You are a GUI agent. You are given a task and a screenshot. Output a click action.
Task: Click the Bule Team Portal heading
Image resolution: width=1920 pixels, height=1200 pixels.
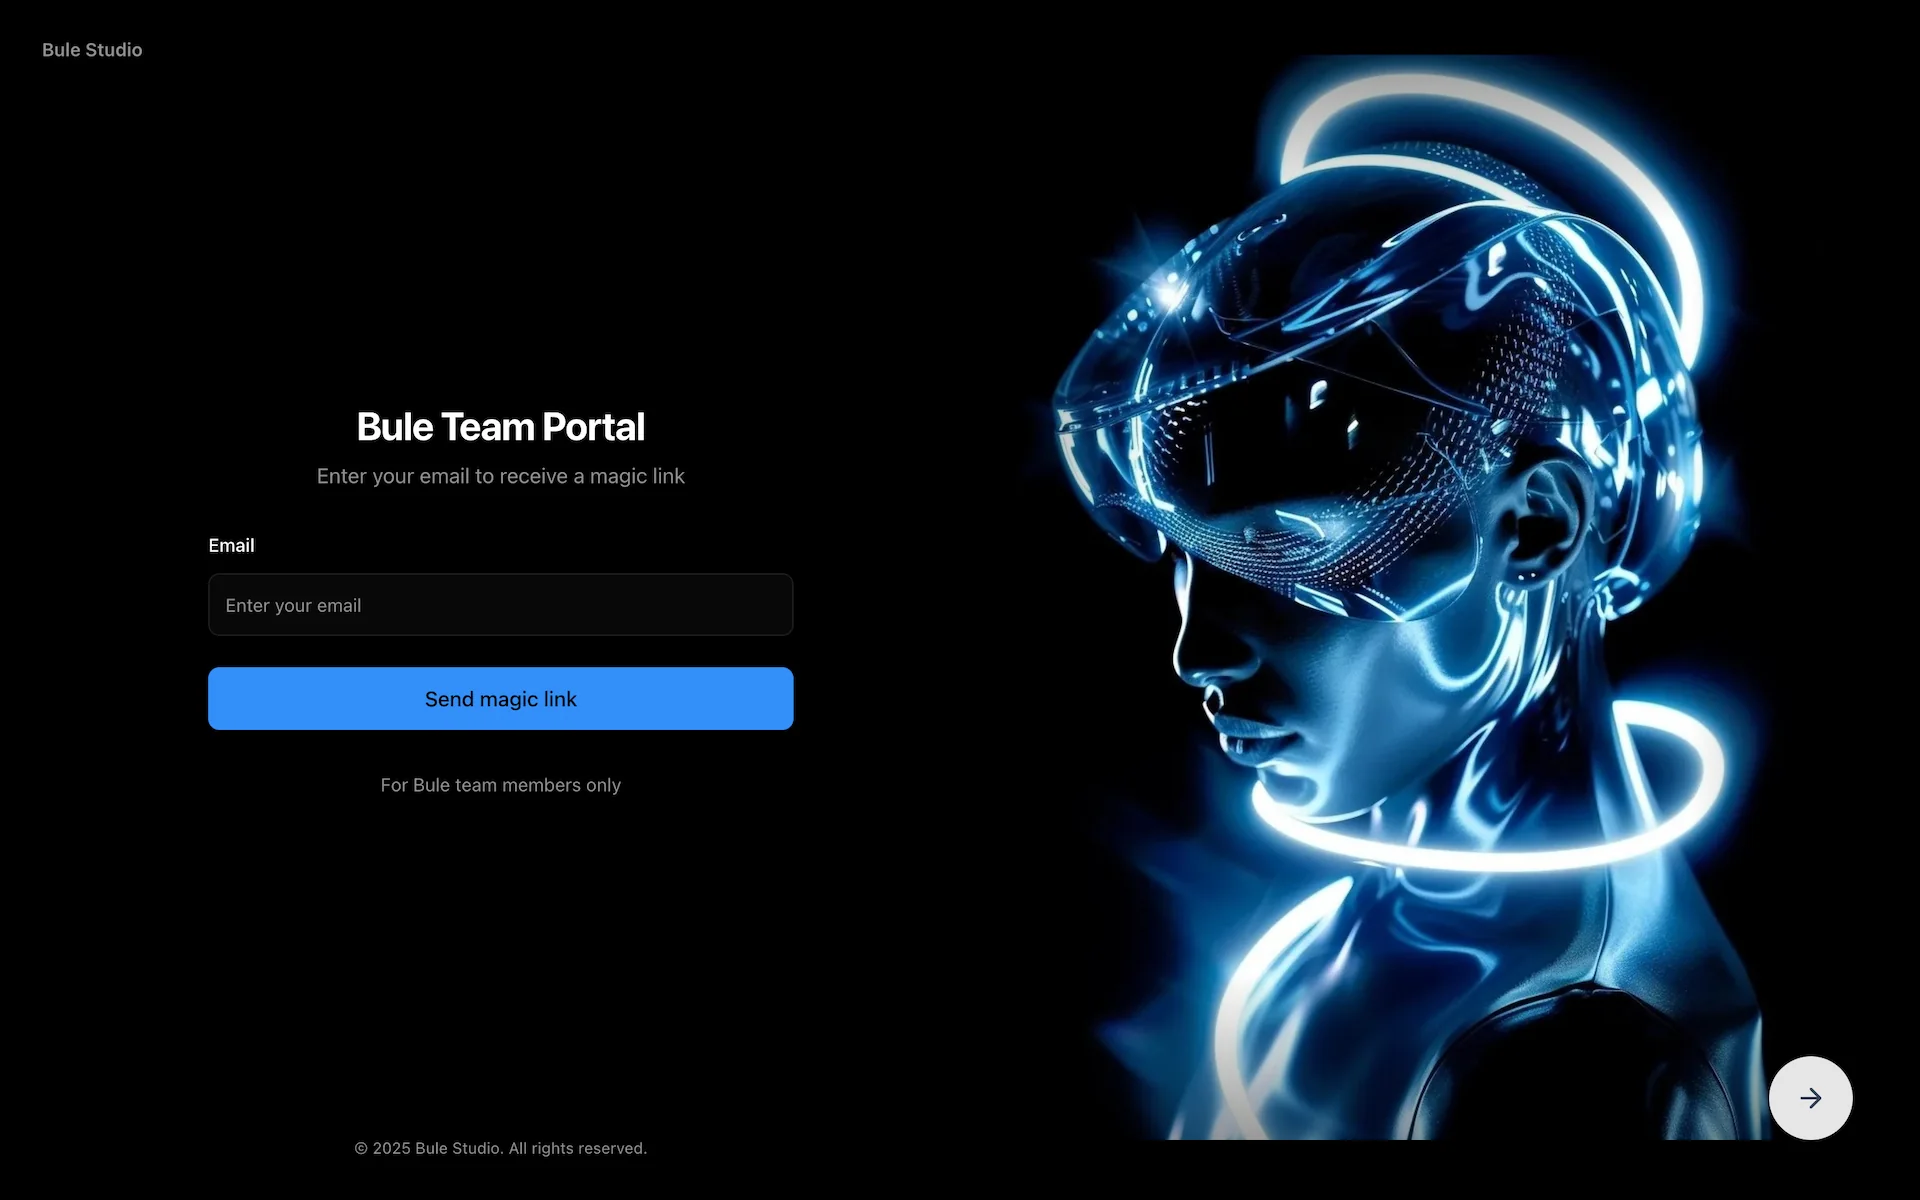pos(500,427)
